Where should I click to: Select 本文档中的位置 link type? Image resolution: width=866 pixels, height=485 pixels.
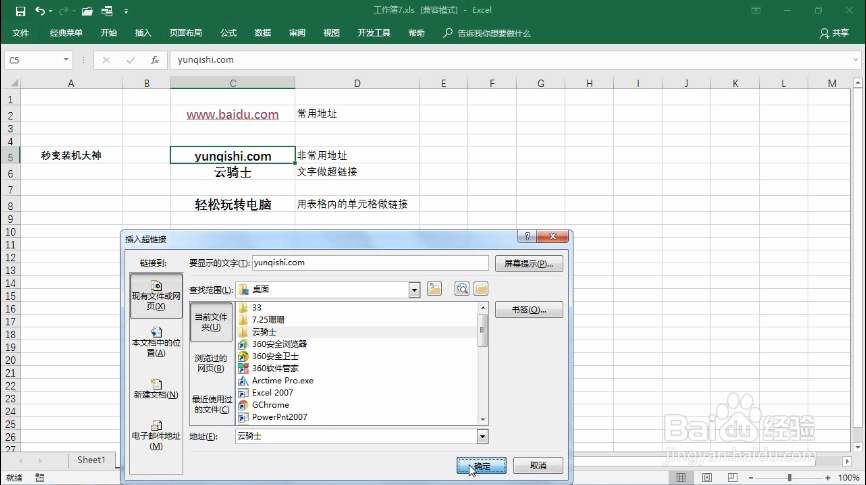coord(156,341)
